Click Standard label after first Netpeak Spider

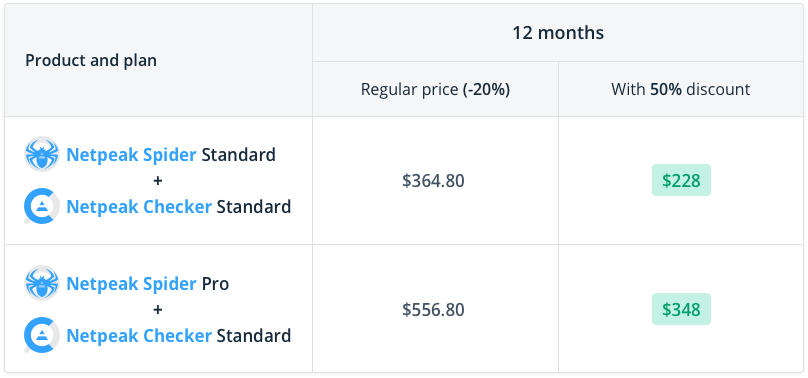(x=239, y=154)
